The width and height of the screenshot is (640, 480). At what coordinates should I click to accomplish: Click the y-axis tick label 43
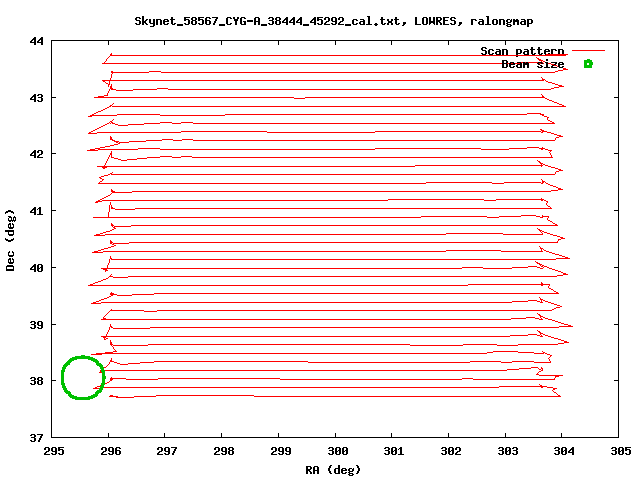[36, 98]
